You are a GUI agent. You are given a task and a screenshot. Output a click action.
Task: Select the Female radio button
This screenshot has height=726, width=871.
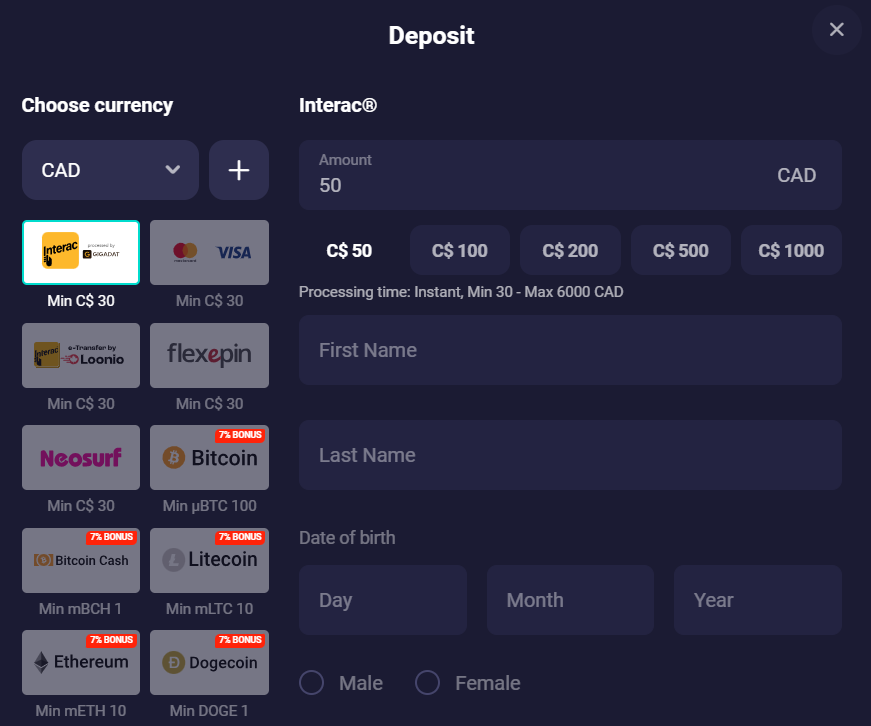pyautogui.click(x=428, y=683)
